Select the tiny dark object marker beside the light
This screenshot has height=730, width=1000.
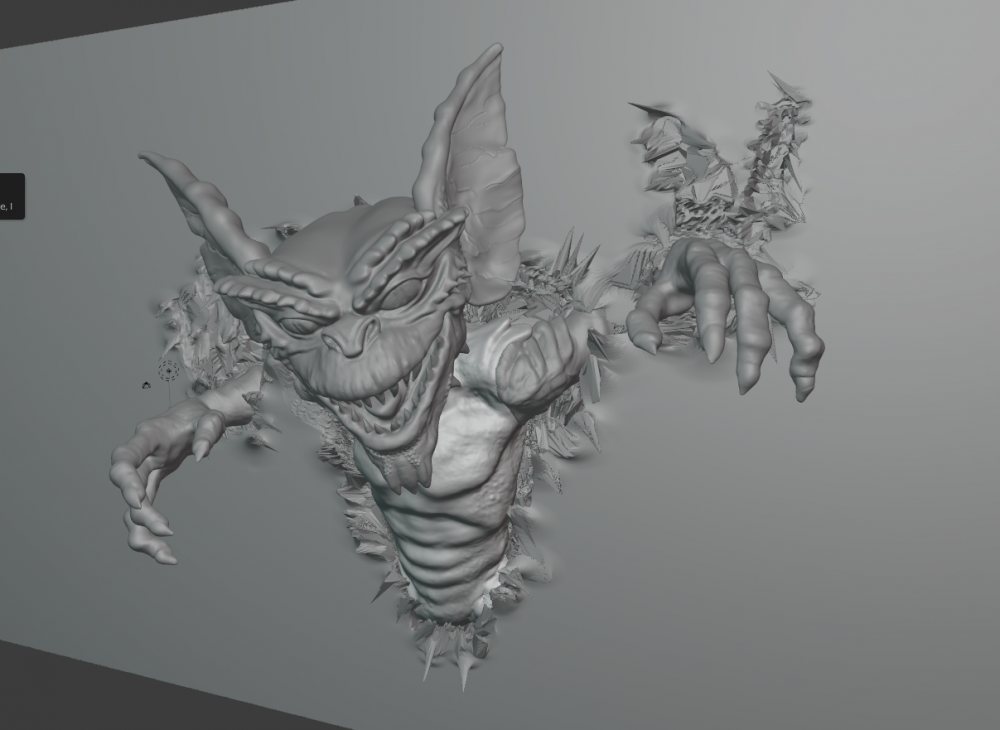(x=146, y=385)
